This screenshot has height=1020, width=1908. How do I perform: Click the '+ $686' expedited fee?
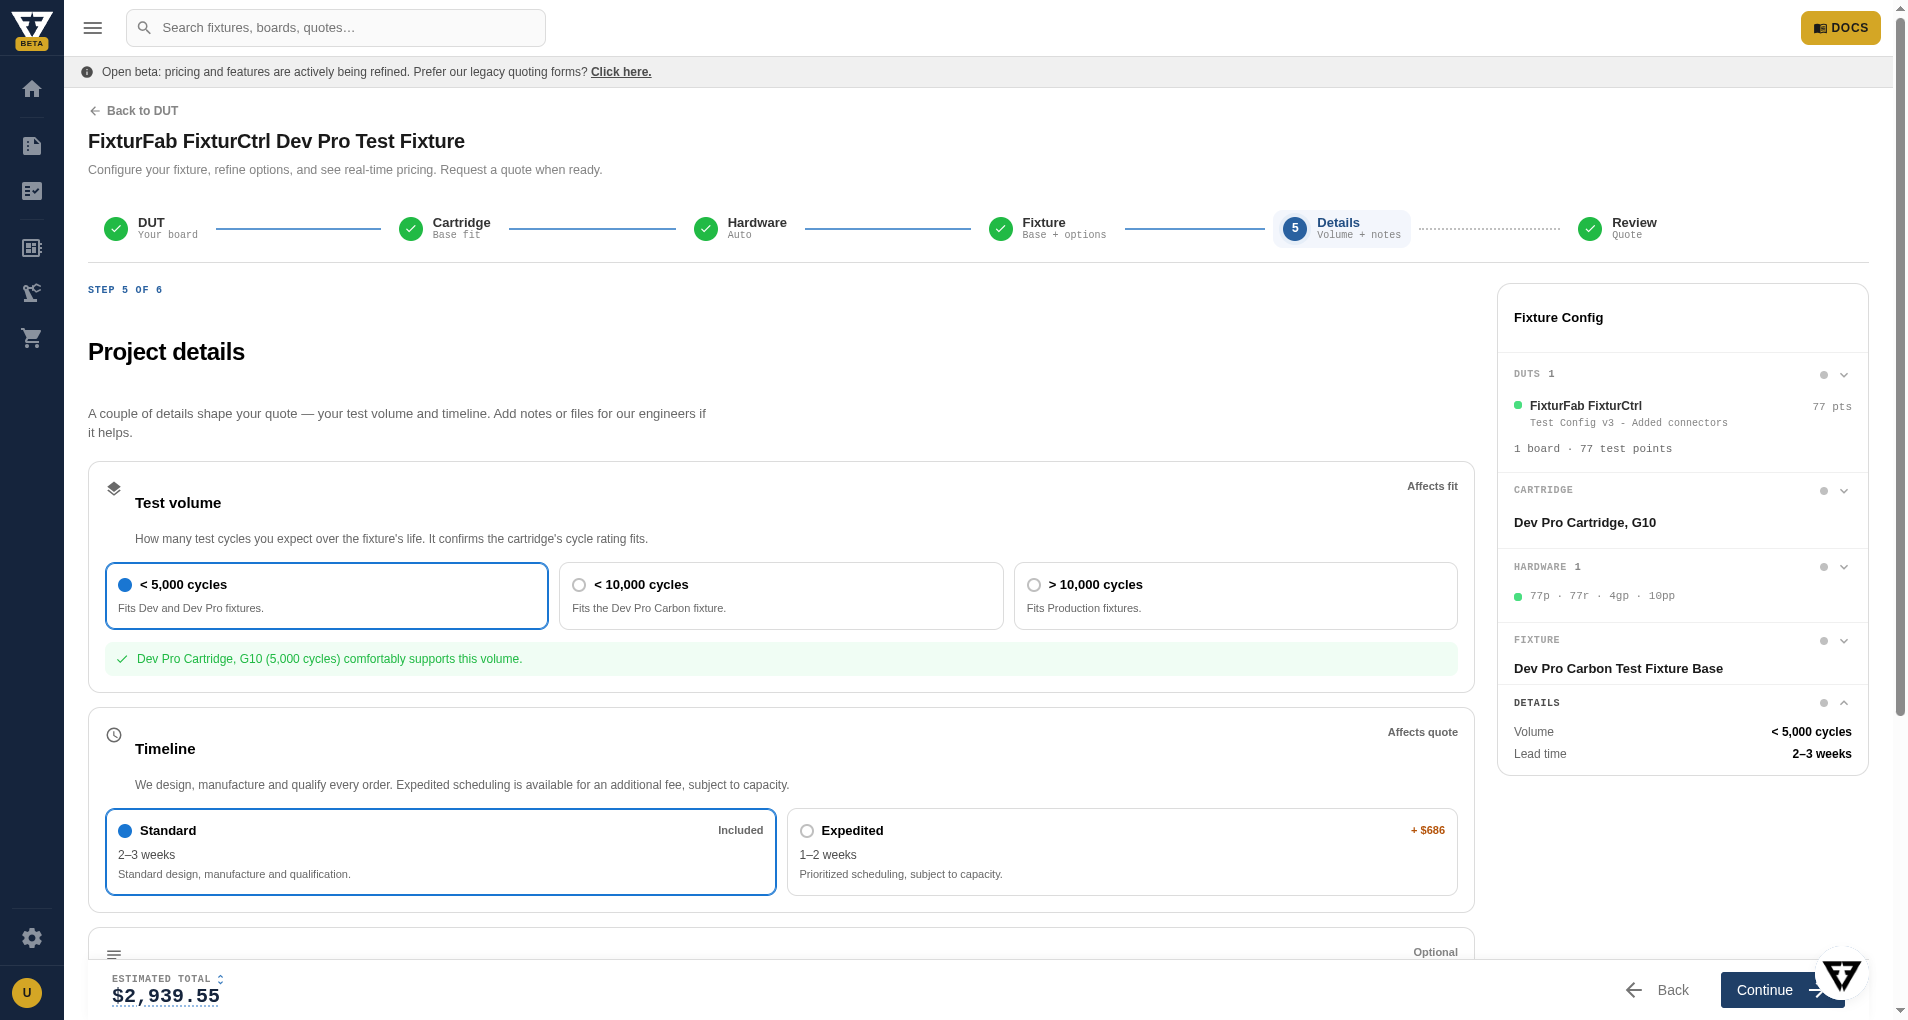(1428, 830)
